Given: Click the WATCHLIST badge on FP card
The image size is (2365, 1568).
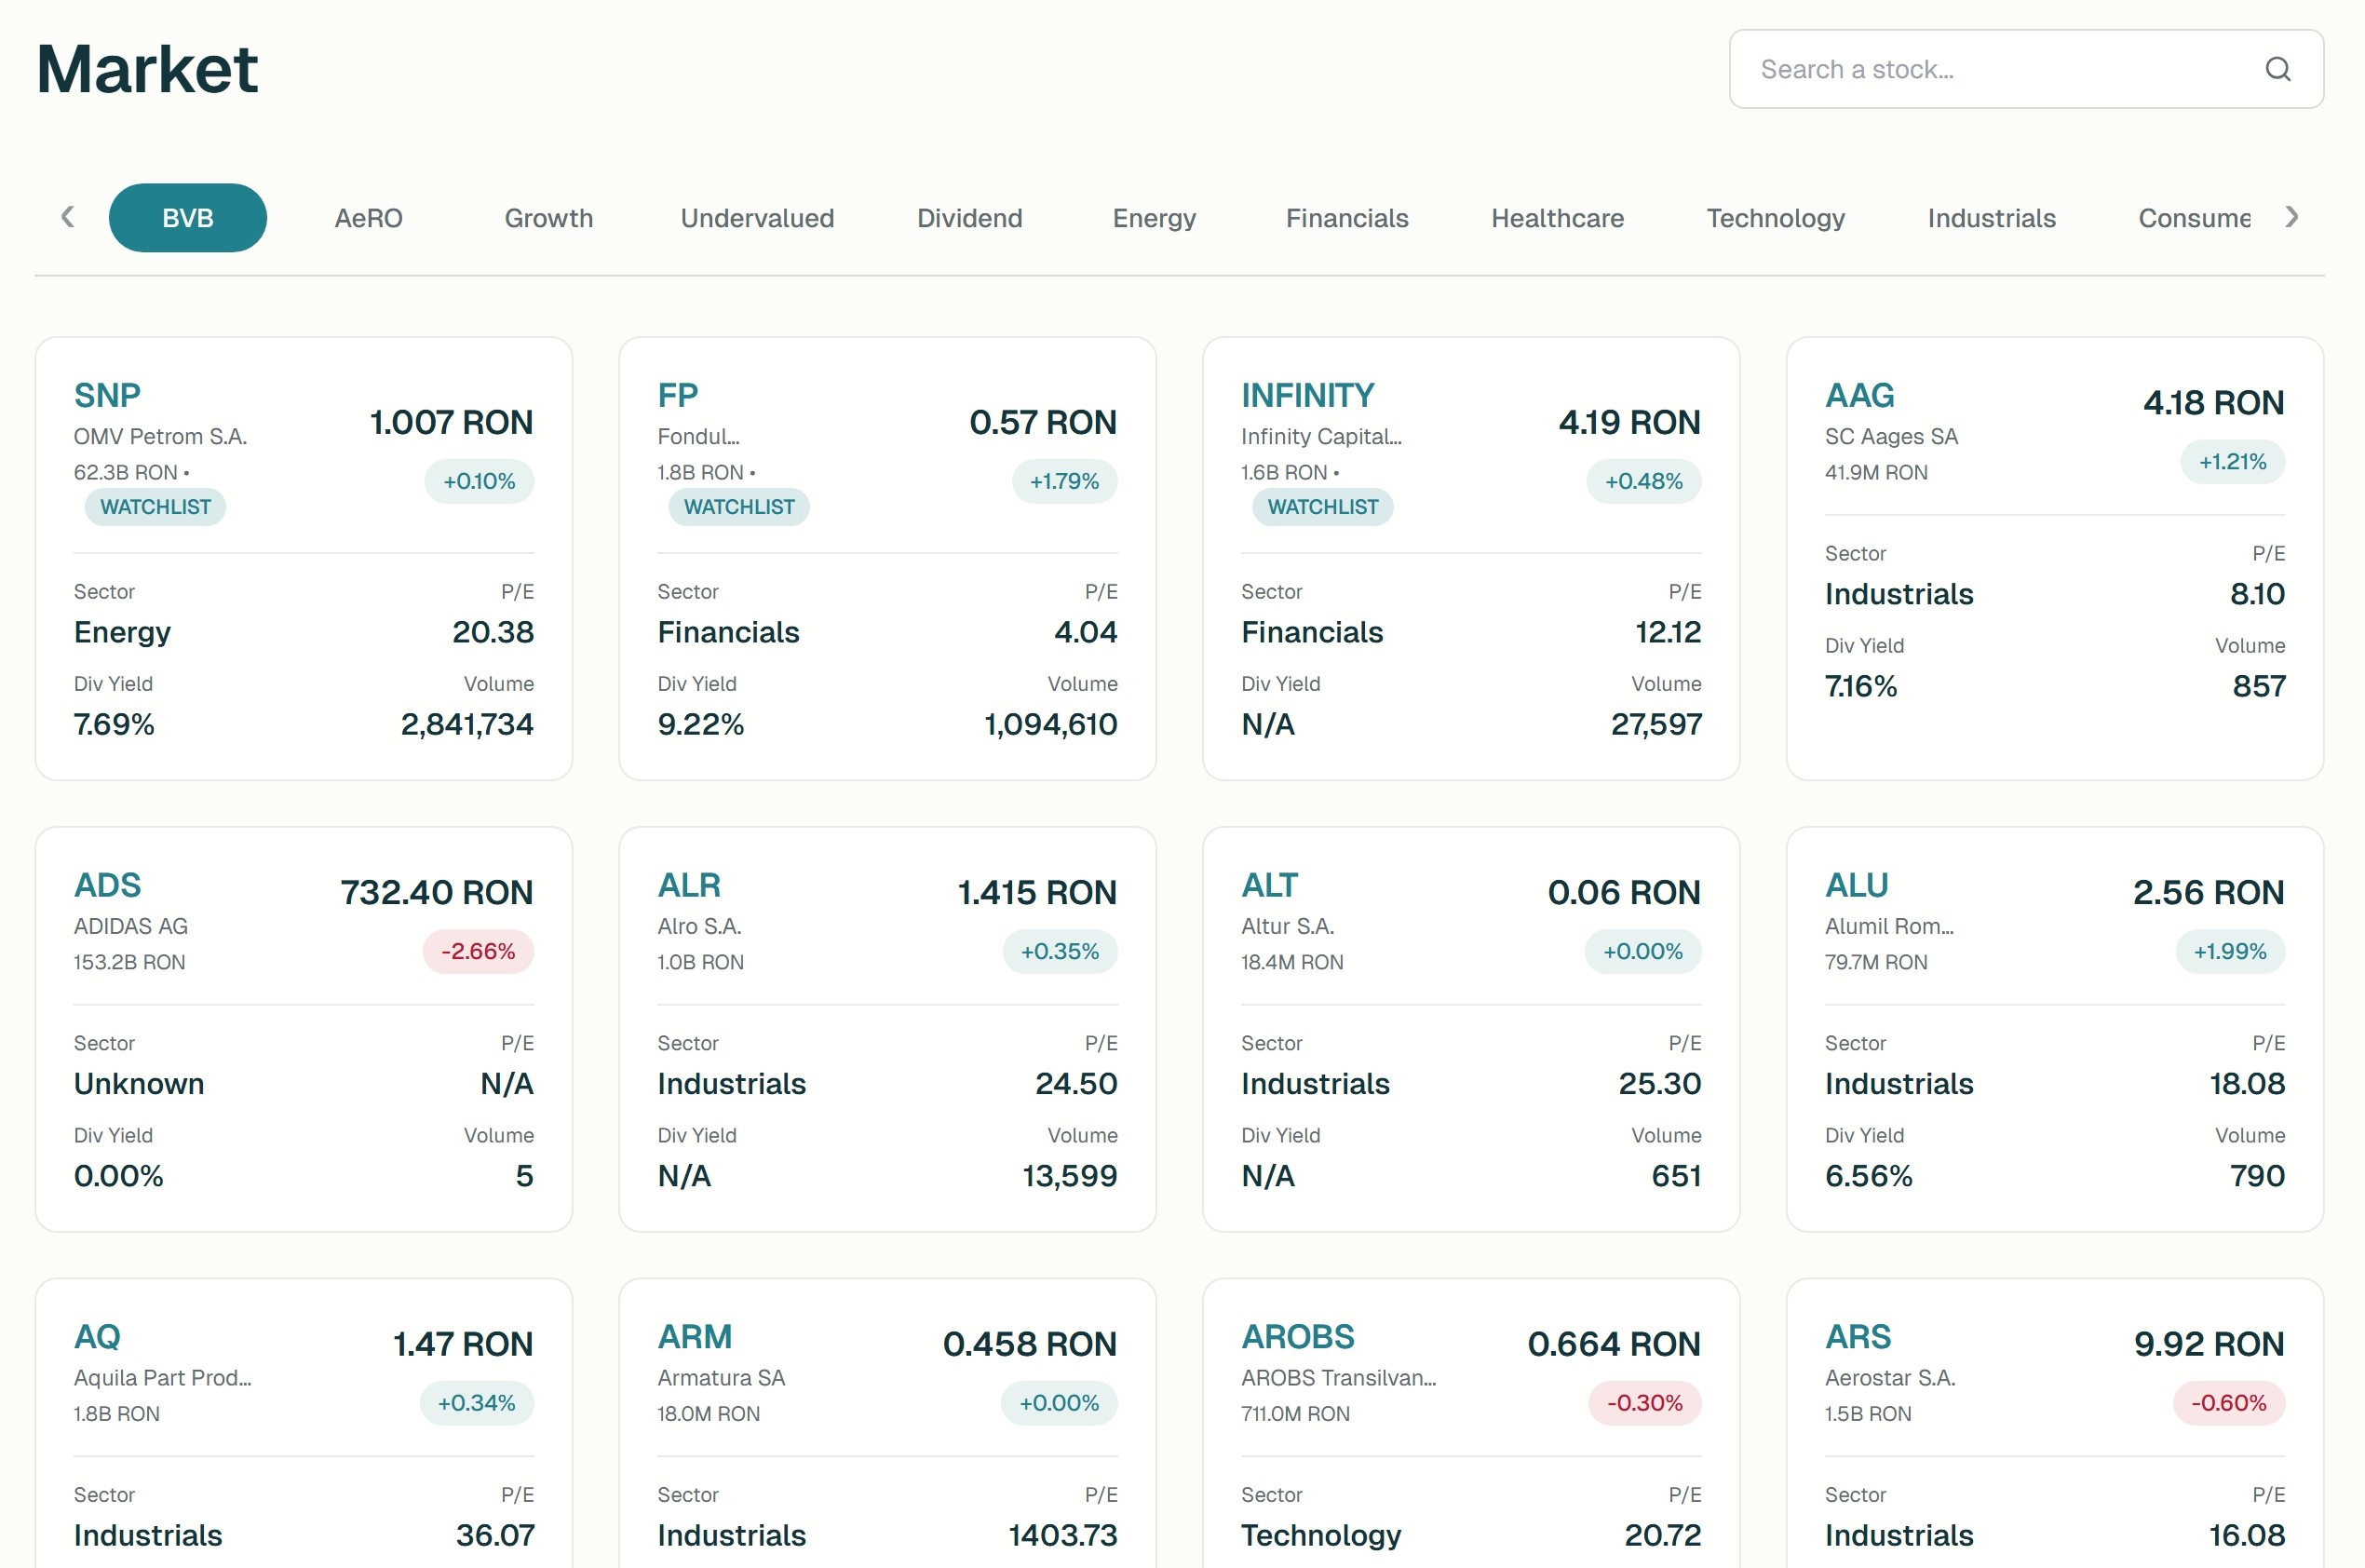Looking at the screenshot, I should tap(738, 507).
